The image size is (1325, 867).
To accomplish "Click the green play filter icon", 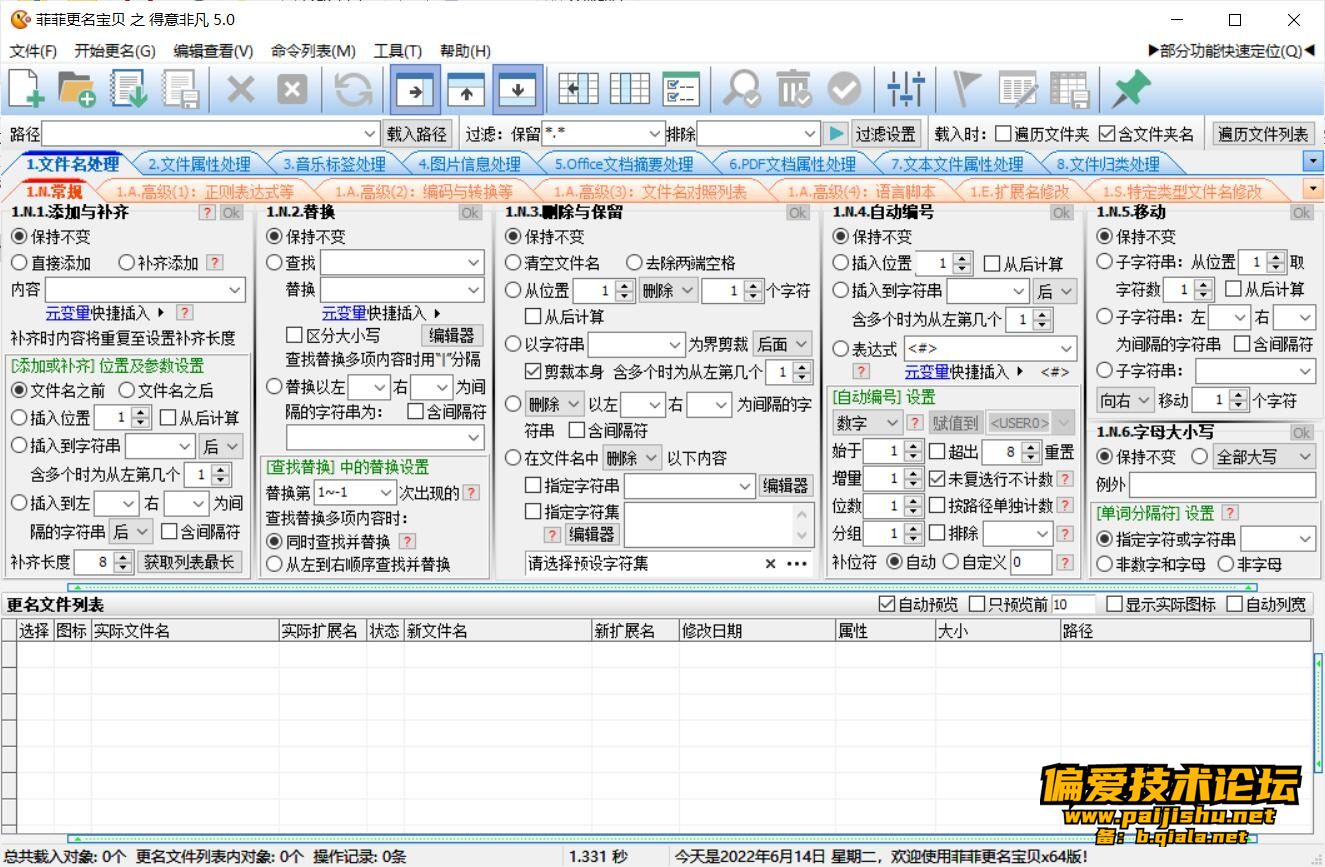I will pyautogui.click(x=836, y=133).
